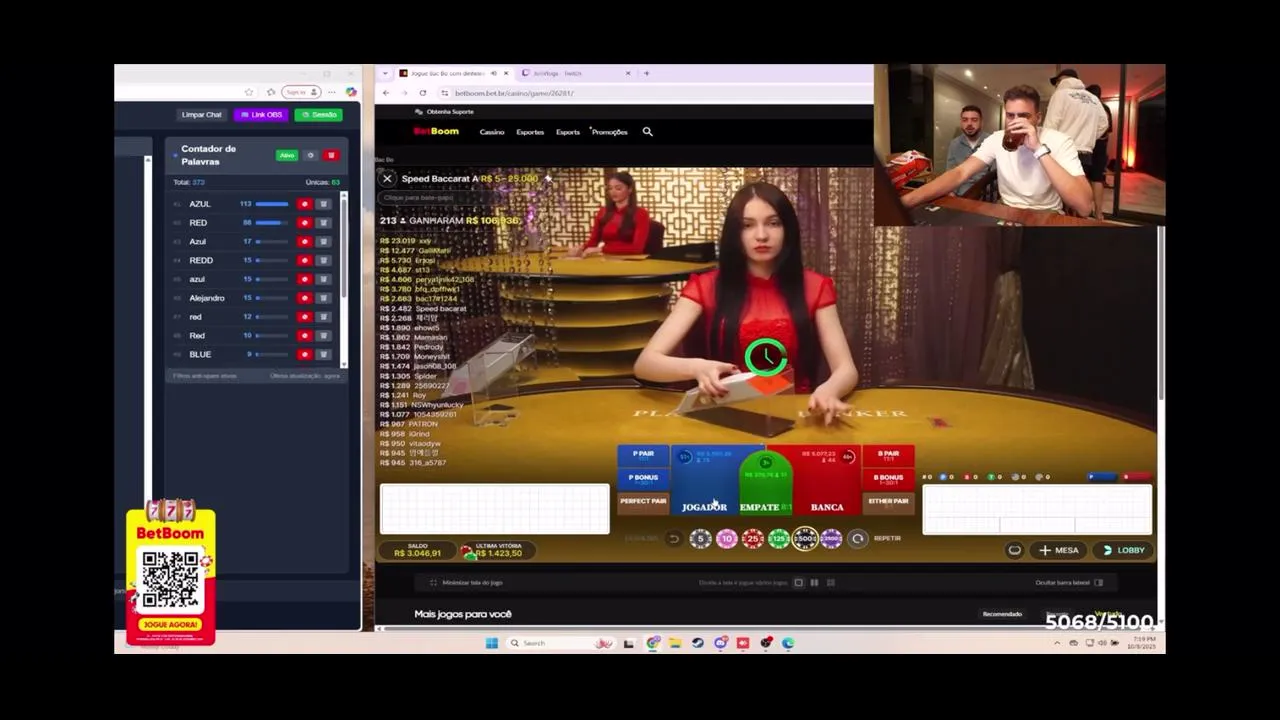
Task: Block the Alejandro word entry
Action: [305, 298]
